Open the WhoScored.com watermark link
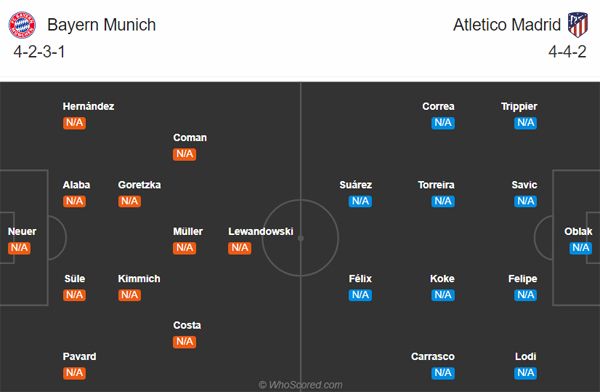The width and height of the screenshot is (600, 392). pyautogui.click(x=301, y=385)
